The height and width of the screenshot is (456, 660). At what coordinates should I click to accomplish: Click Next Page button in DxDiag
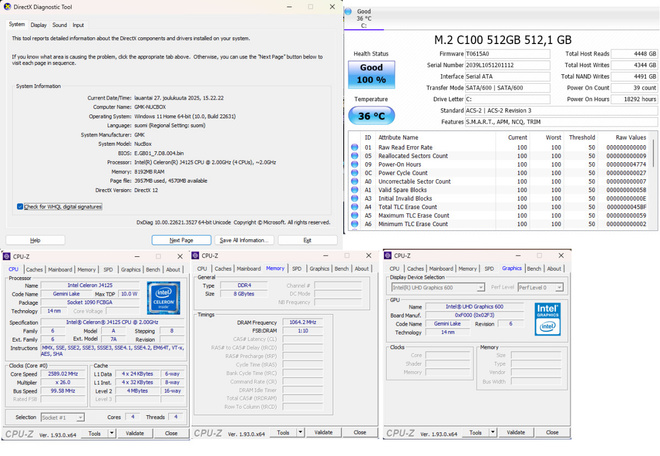coord(181,240)
